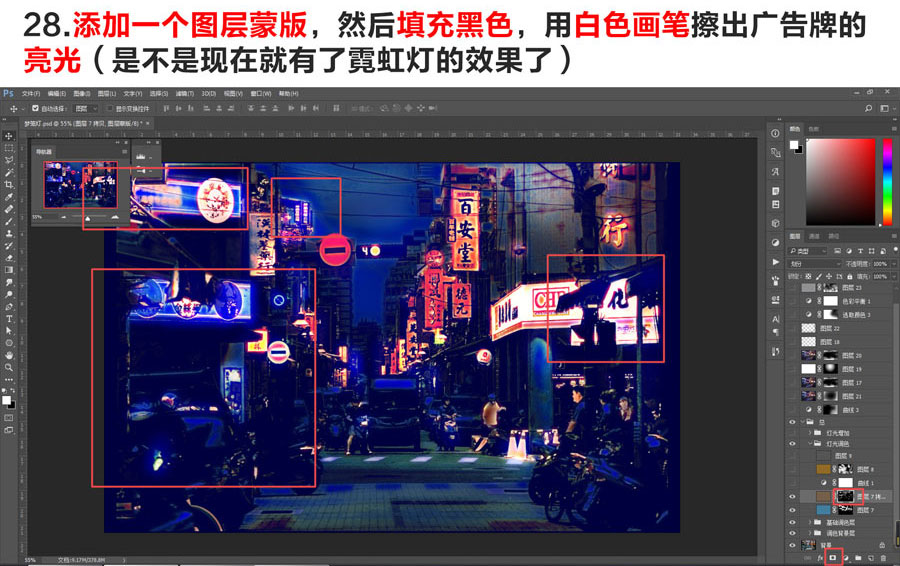Open the Character panel icon
Viewport: 900px width, 566px height.
(775, 319)
